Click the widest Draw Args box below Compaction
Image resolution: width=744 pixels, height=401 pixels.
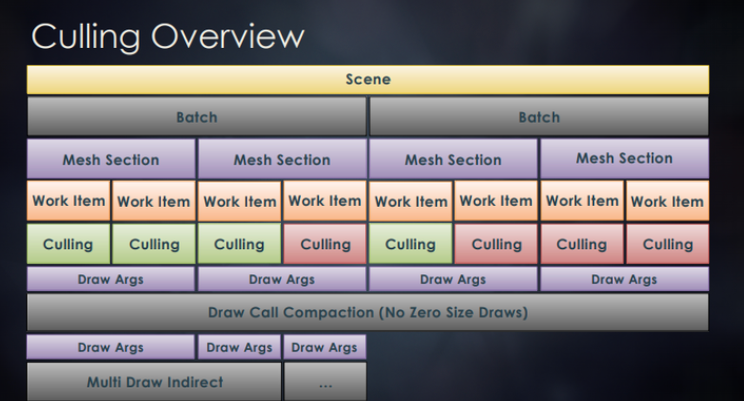click(x=111, y=347)
